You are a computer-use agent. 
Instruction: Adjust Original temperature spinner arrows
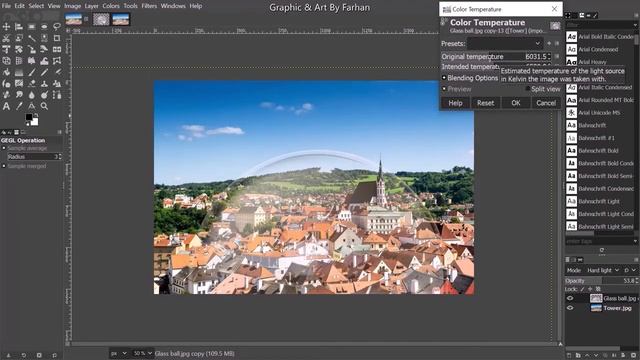(x=549, y=56)
